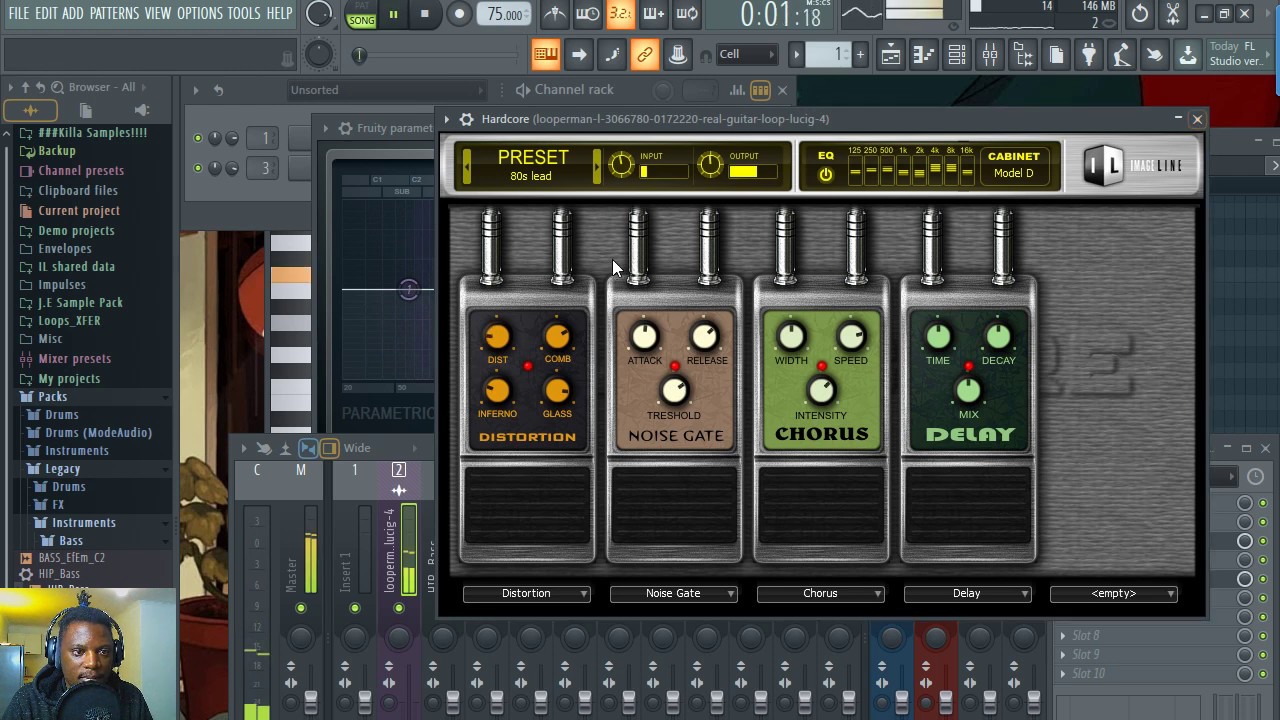Select the My projects folder in browser
Screen dimensions: 1280x720
coord(69,379)
